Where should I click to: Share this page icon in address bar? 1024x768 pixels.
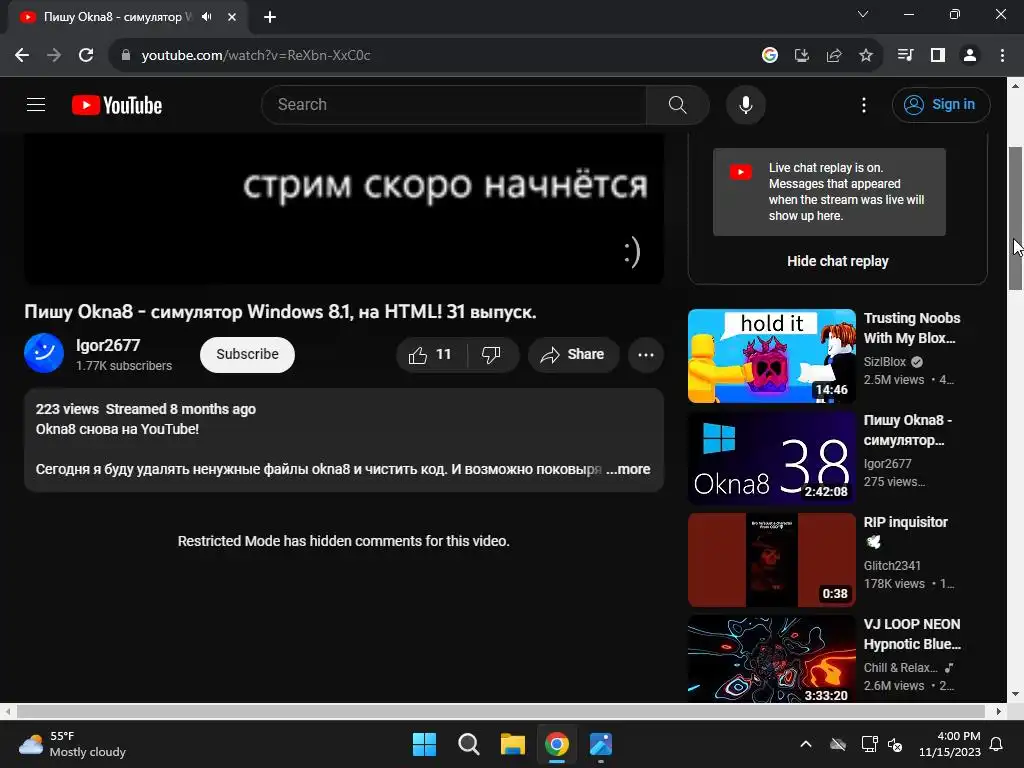[x=833, y=55]
